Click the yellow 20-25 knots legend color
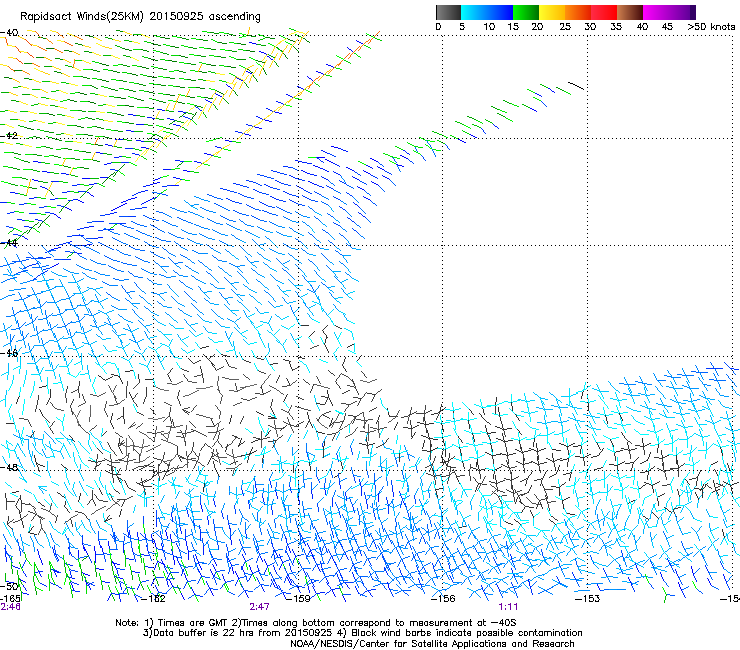Viewport: 740px width, 650px height. [552, 12]
